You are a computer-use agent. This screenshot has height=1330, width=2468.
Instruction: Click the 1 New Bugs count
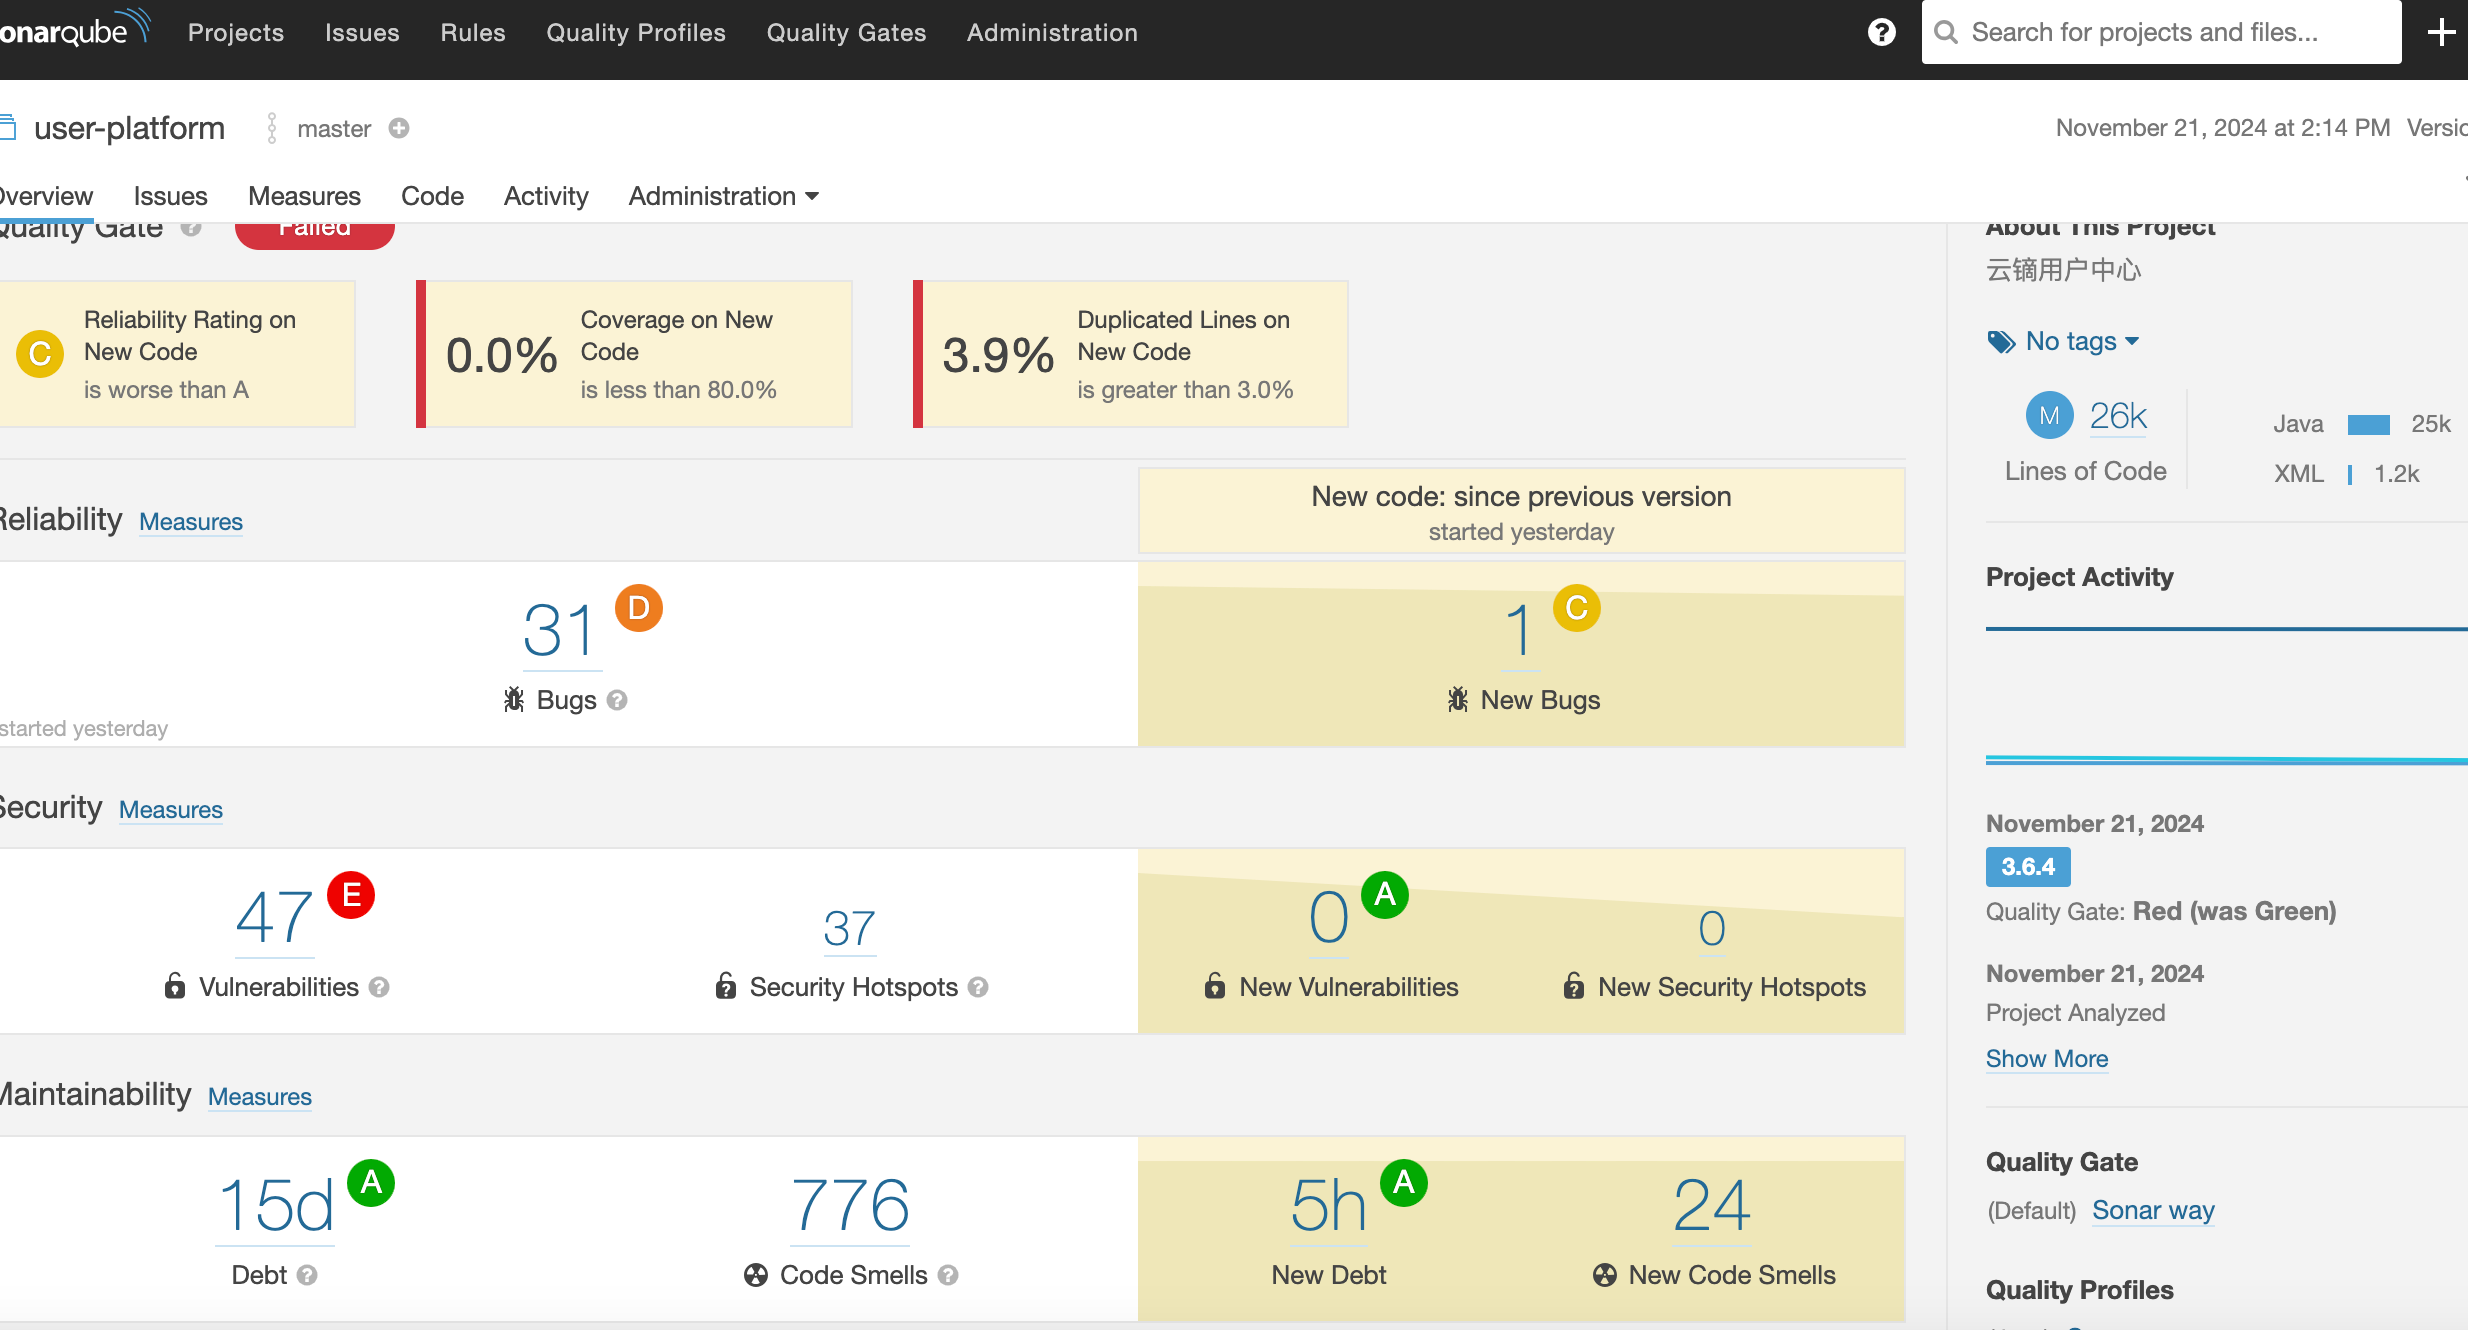pyautogui.click(x=1520, y=630)
